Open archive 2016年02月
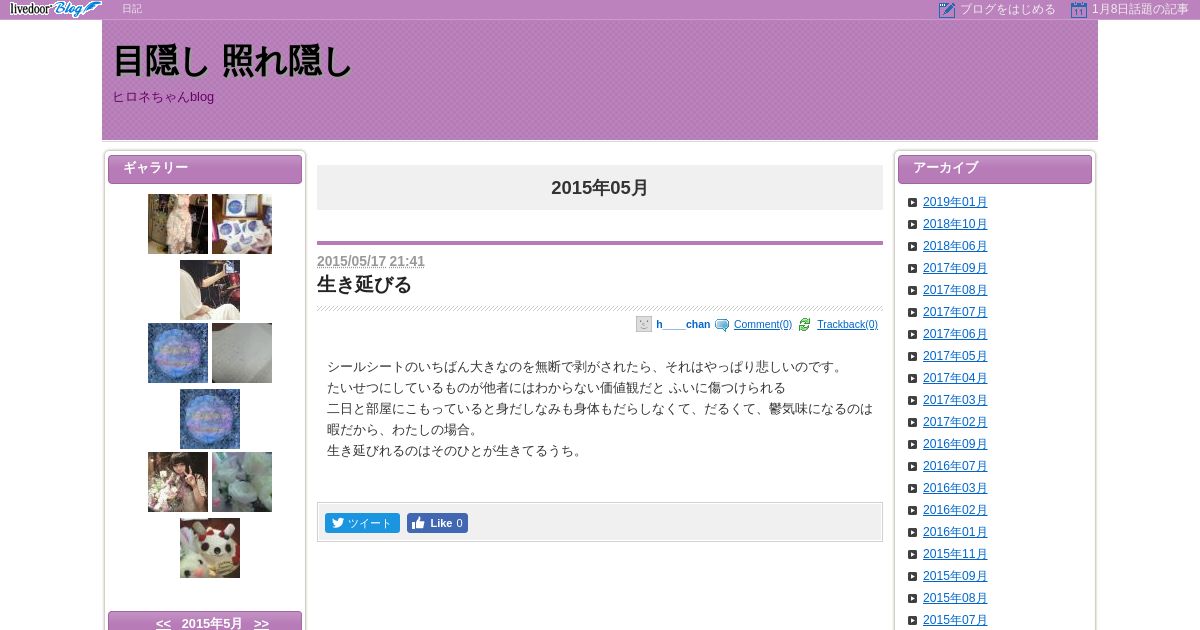Image resolution: width=1200 pixels, height=630 pixels. pos(955,510)
